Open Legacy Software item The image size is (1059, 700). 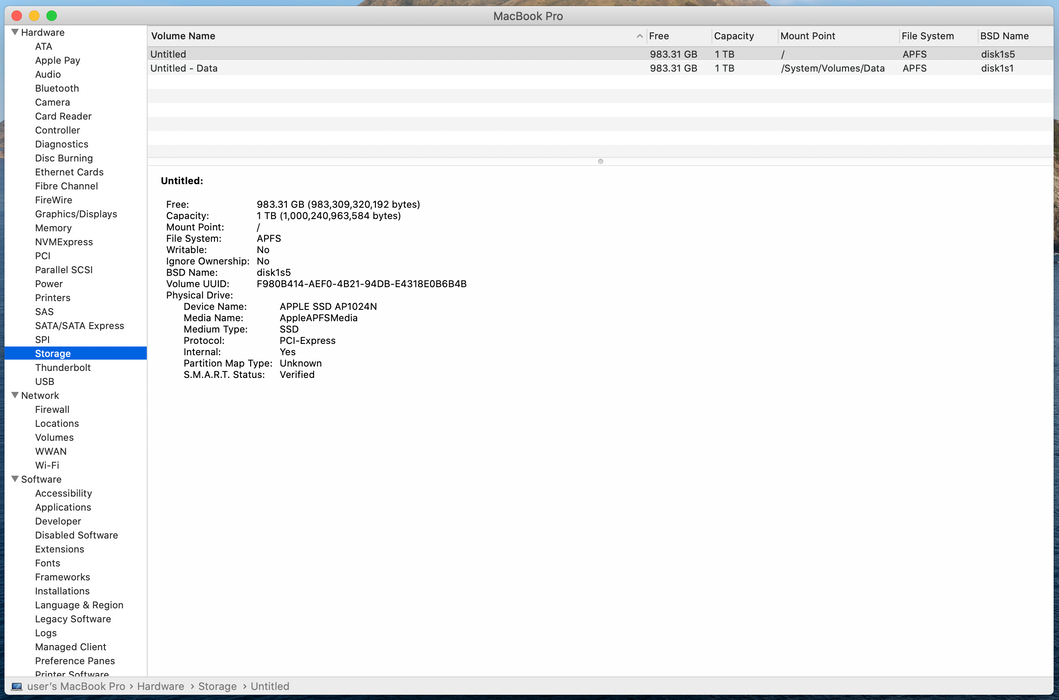(x=73, y=619)
